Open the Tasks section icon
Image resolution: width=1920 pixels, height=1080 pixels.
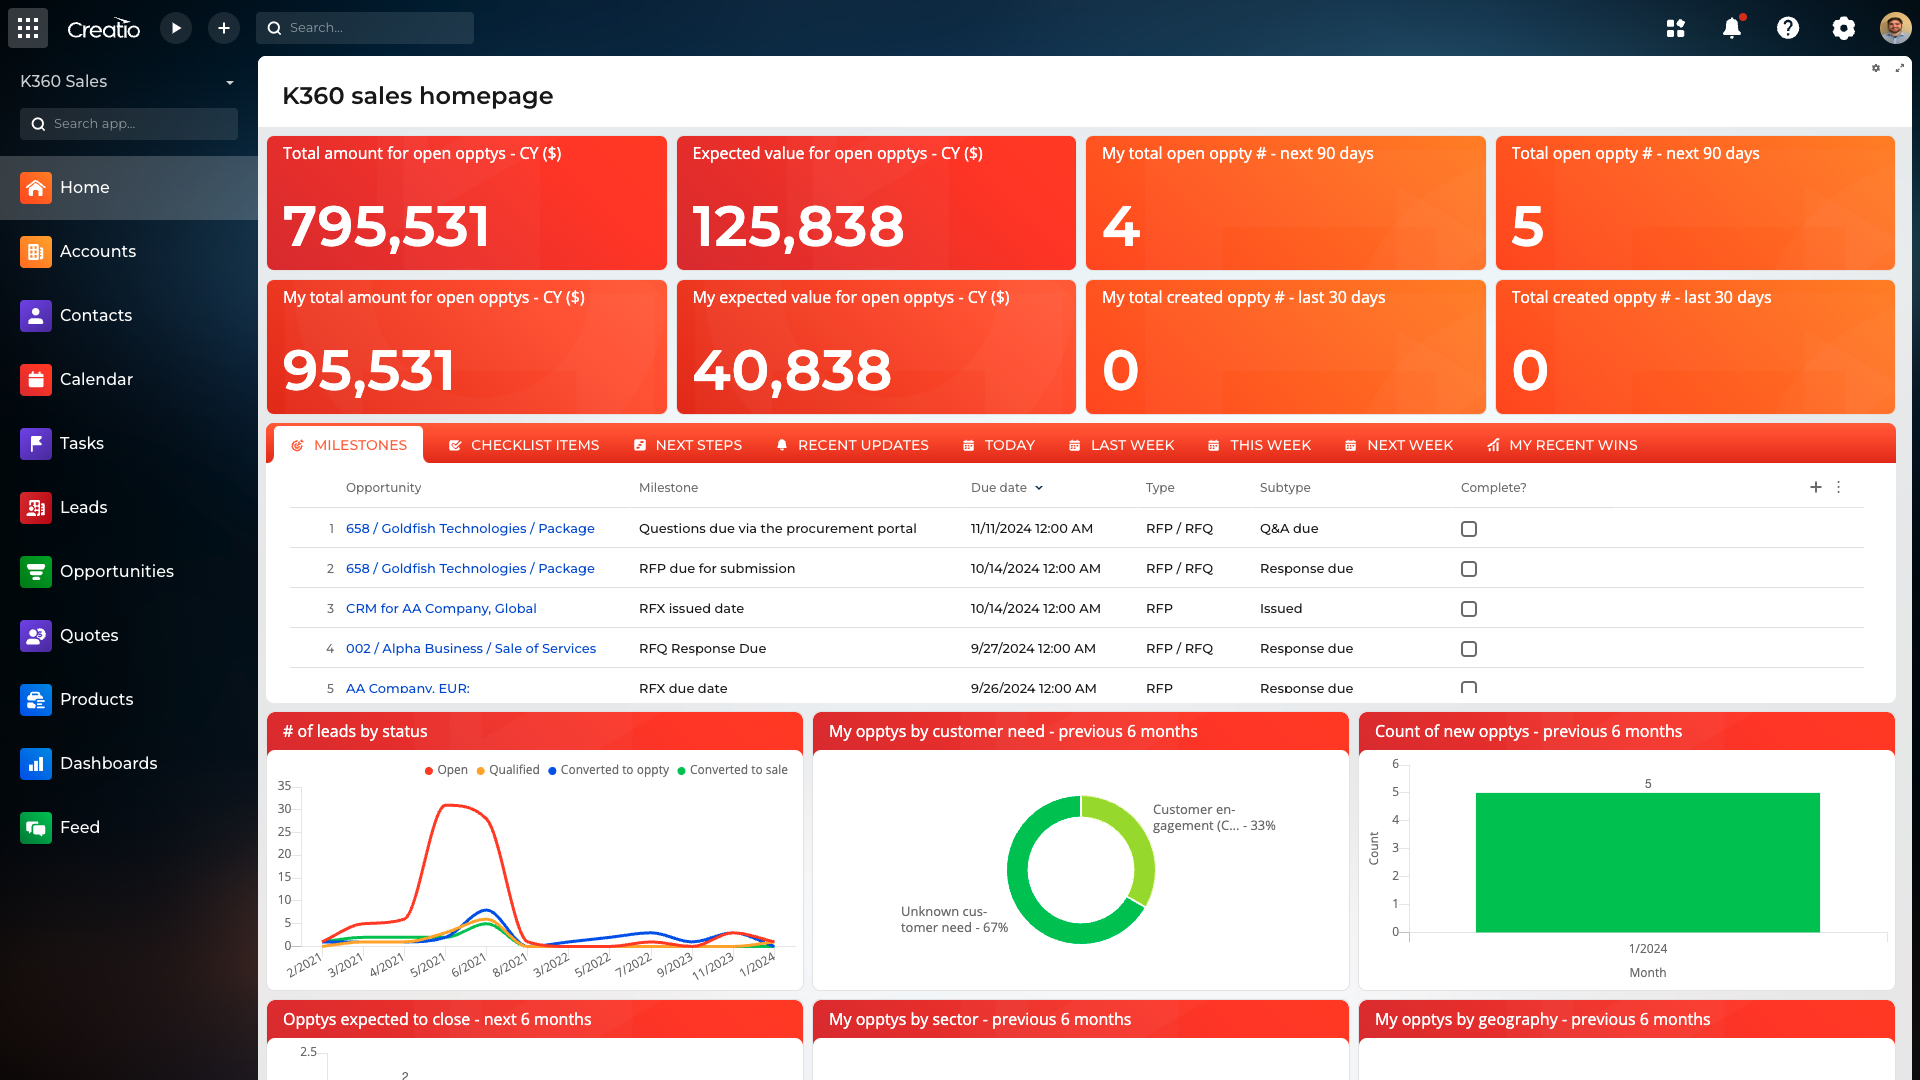tap(36, 444)
